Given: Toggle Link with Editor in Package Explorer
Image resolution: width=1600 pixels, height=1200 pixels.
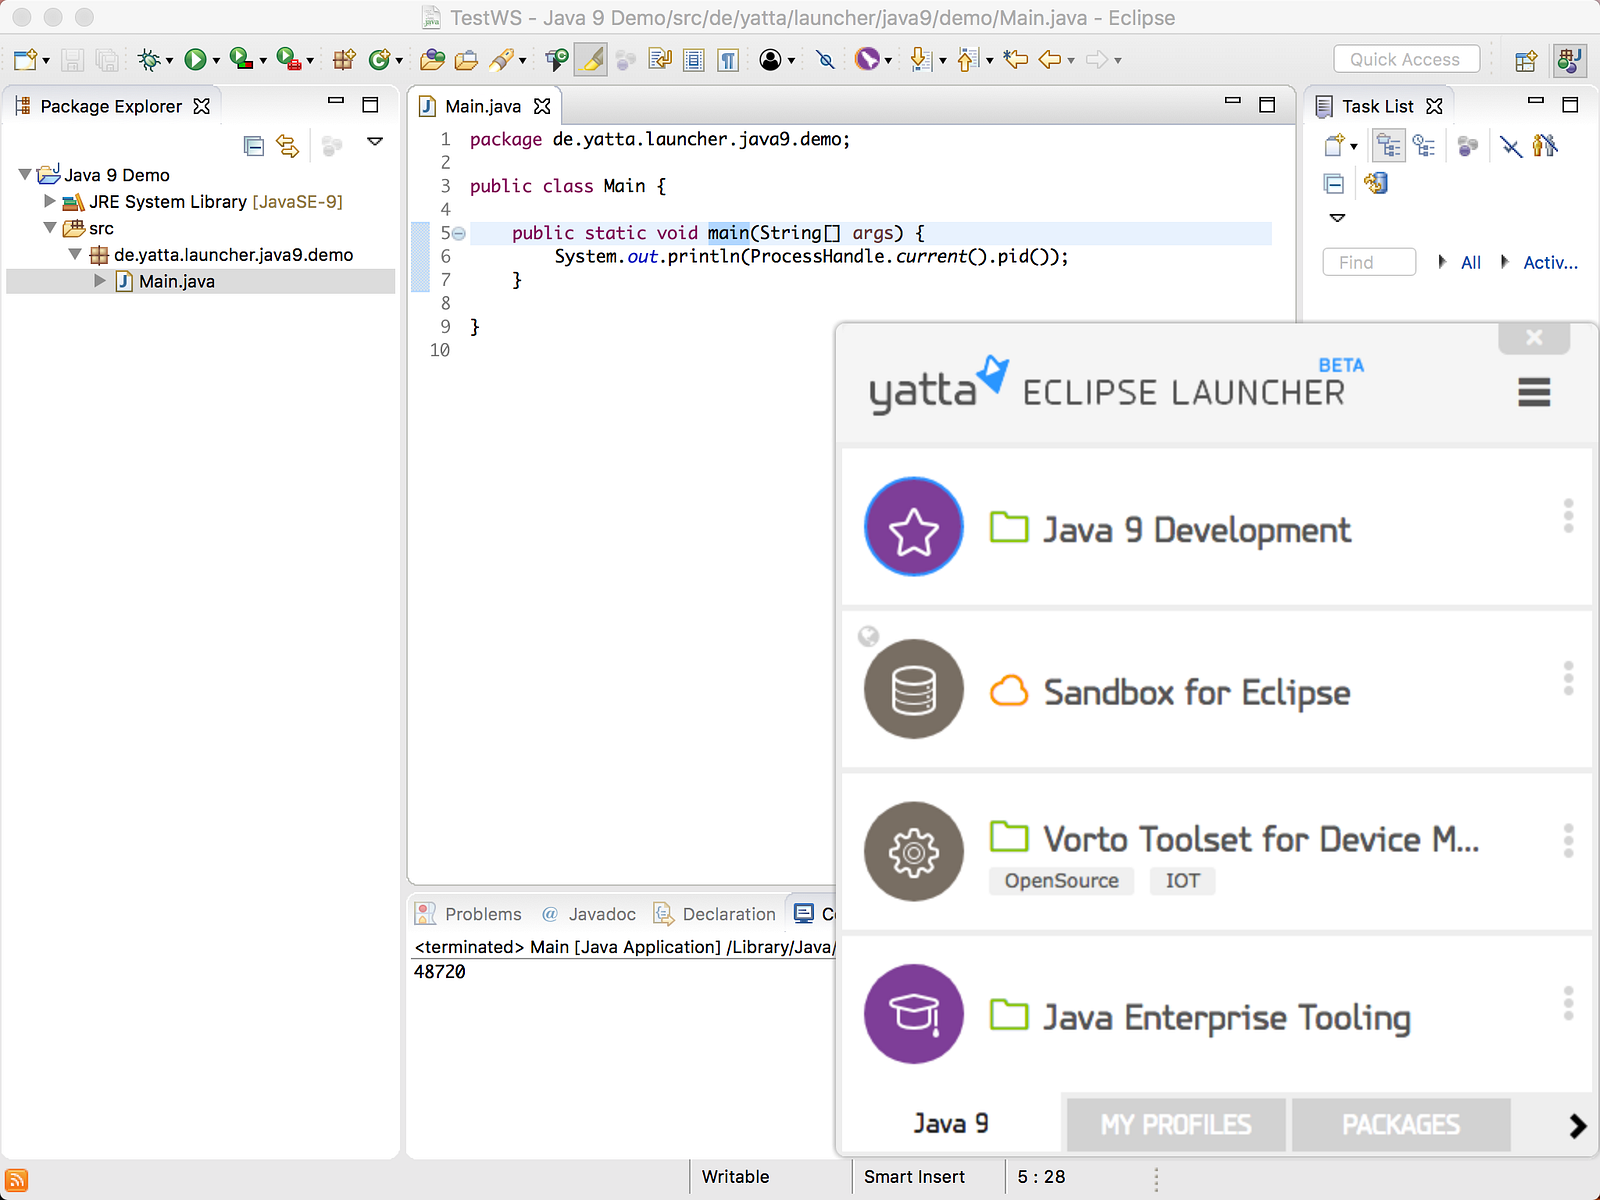Looking at the screenshot, I should 288,146.
